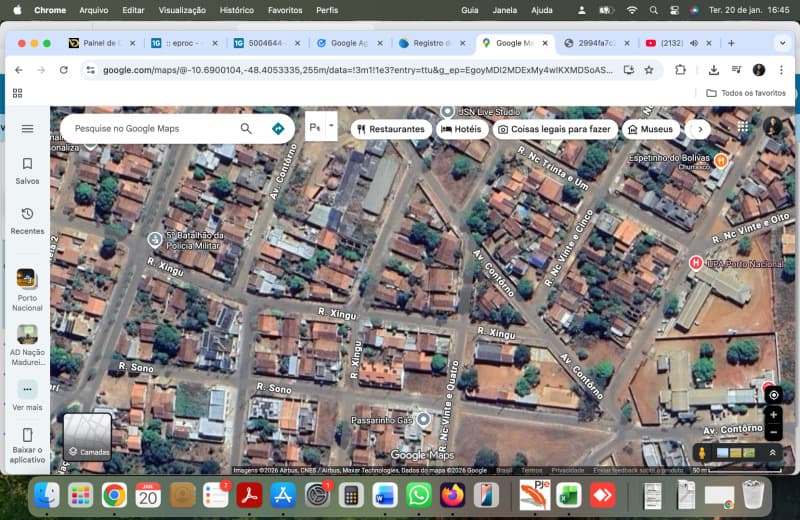Image resolution: width=800 pixels, height=520 pixels.
Task: Open the Chrome profile avatar
Action: pos(759,70)
